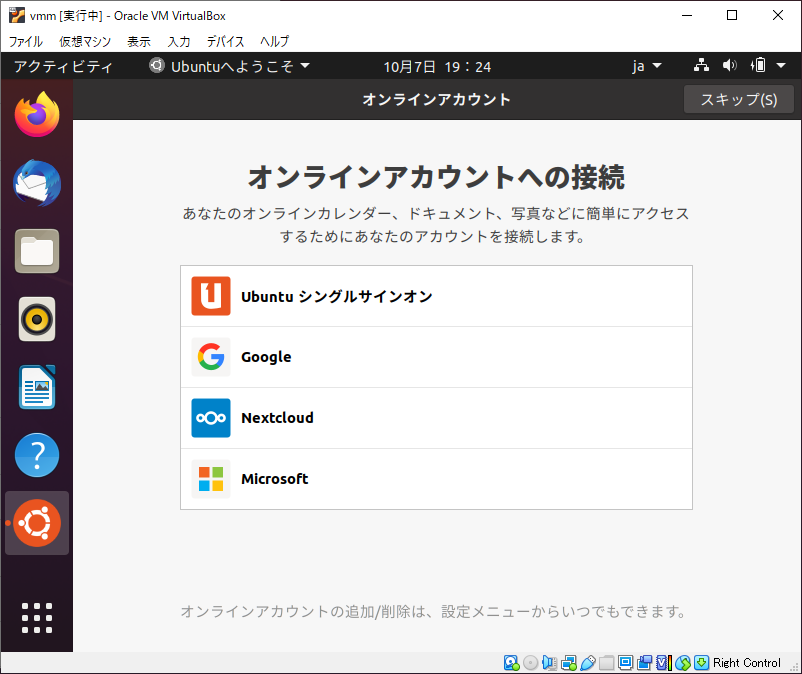Click the Nextcloud logo icon

click(x=211, y=418)
